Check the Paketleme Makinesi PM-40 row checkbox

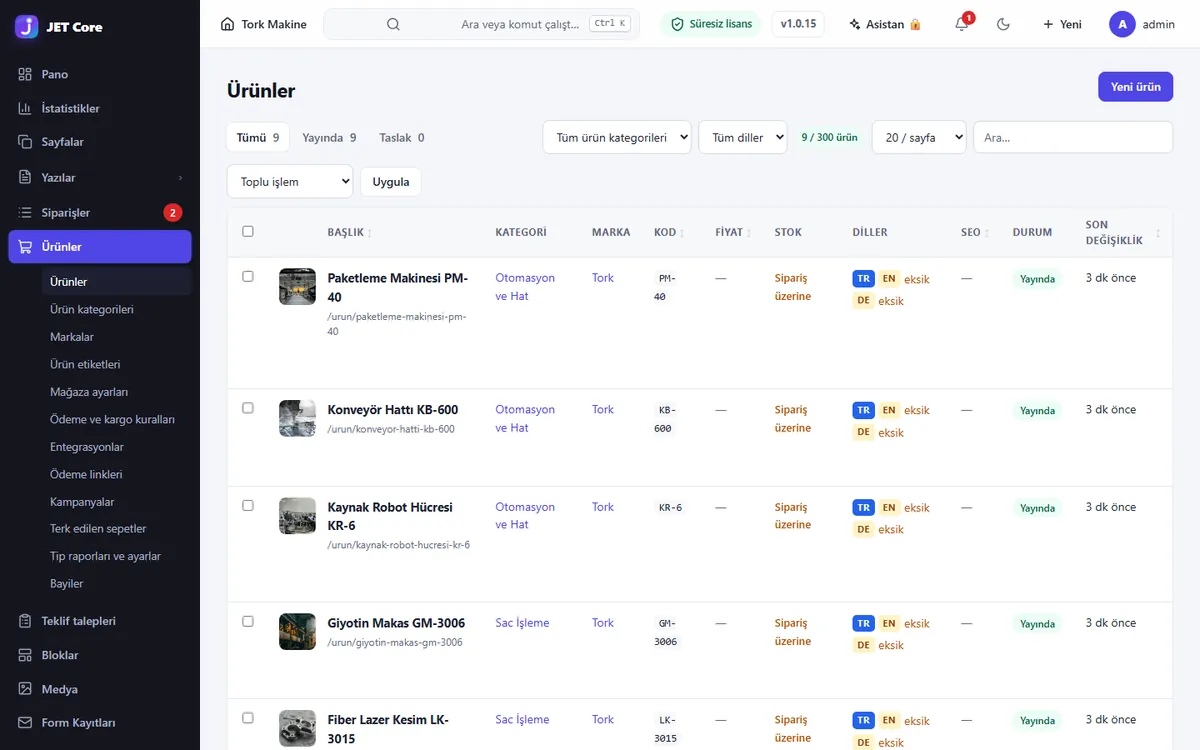(x=248, y=276)
